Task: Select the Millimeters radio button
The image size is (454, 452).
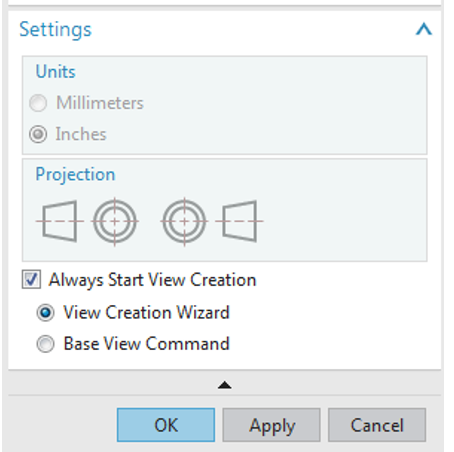Action: (38, 103)
